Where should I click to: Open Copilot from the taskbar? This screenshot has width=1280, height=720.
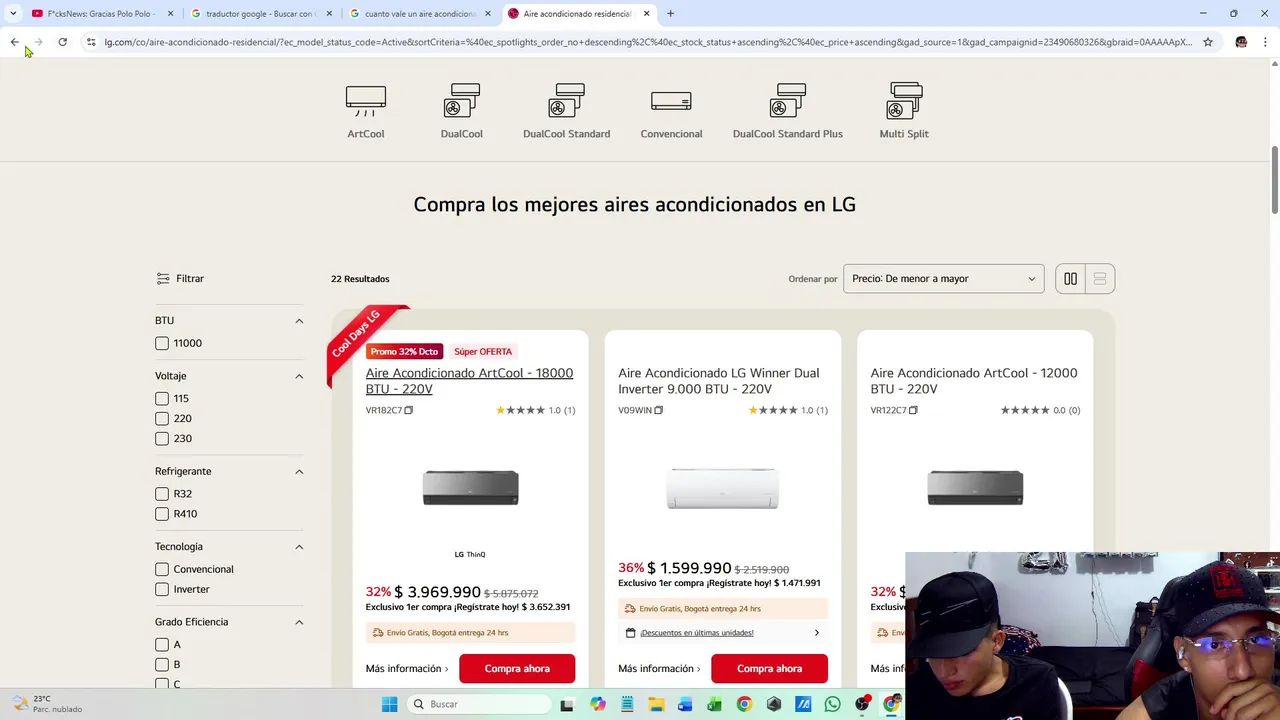tap(598, 704)
